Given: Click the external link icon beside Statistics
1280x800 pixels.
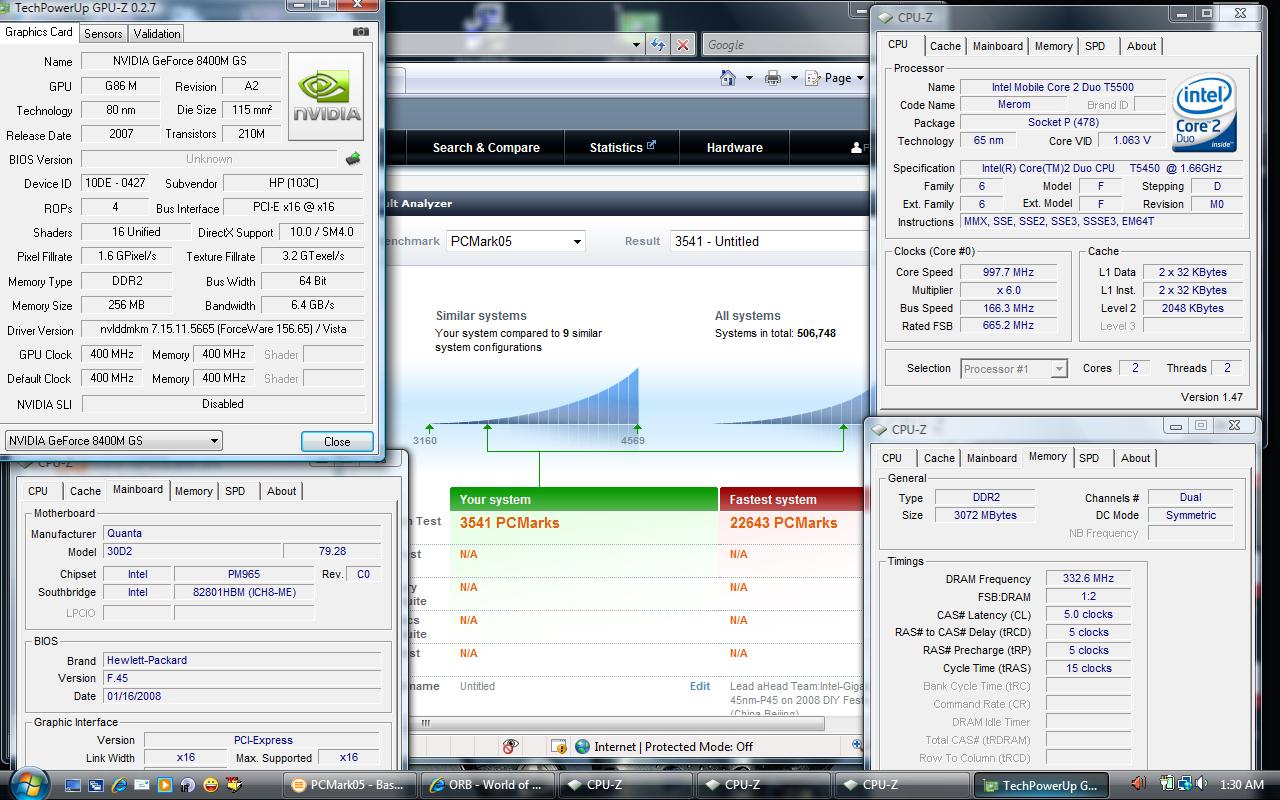Looking at the screenshot, I should pyautogui.click(x=651, y=145).
